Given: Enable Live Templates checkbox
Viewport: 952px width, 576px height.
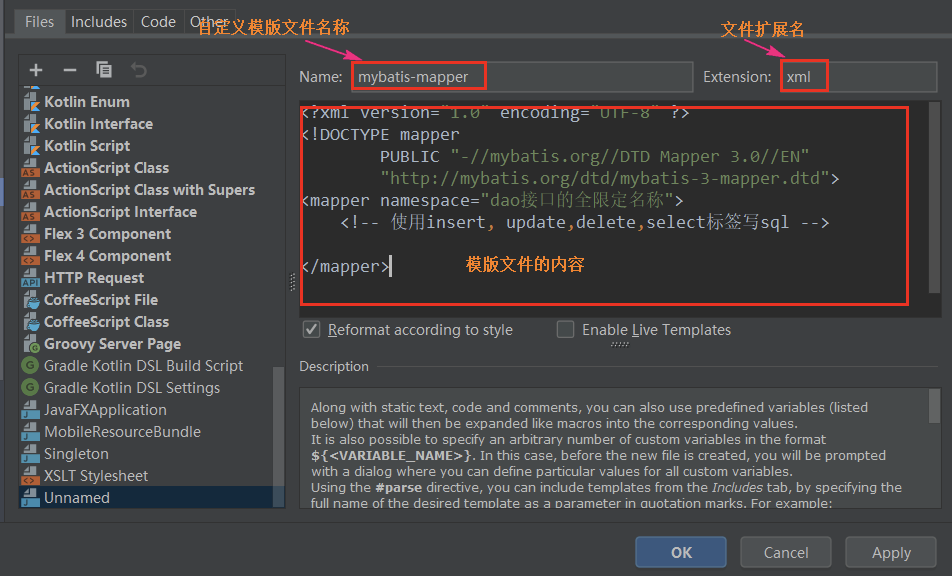Looking at the screenshot, I should [565, 330].
